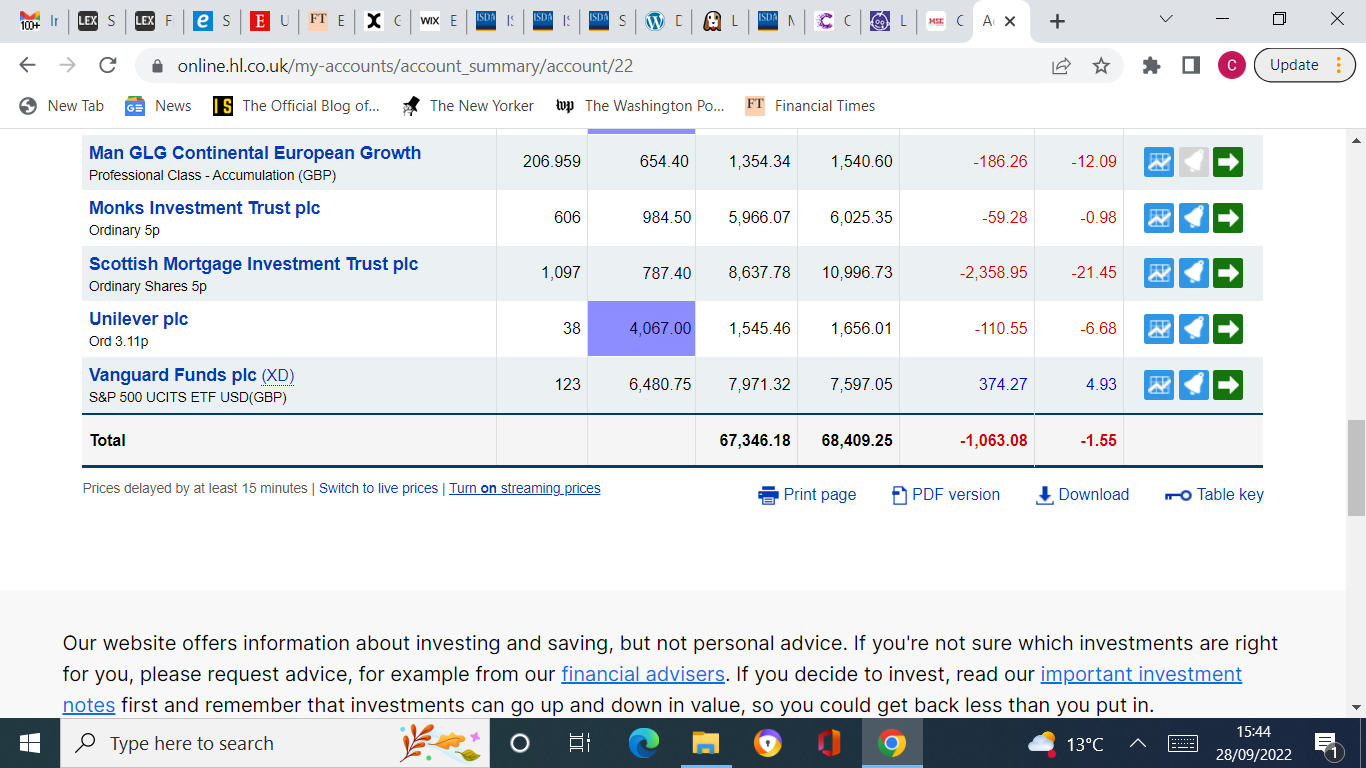1366x768 pixels.
Task: Download the holdings table
Action: point(1082,494)
